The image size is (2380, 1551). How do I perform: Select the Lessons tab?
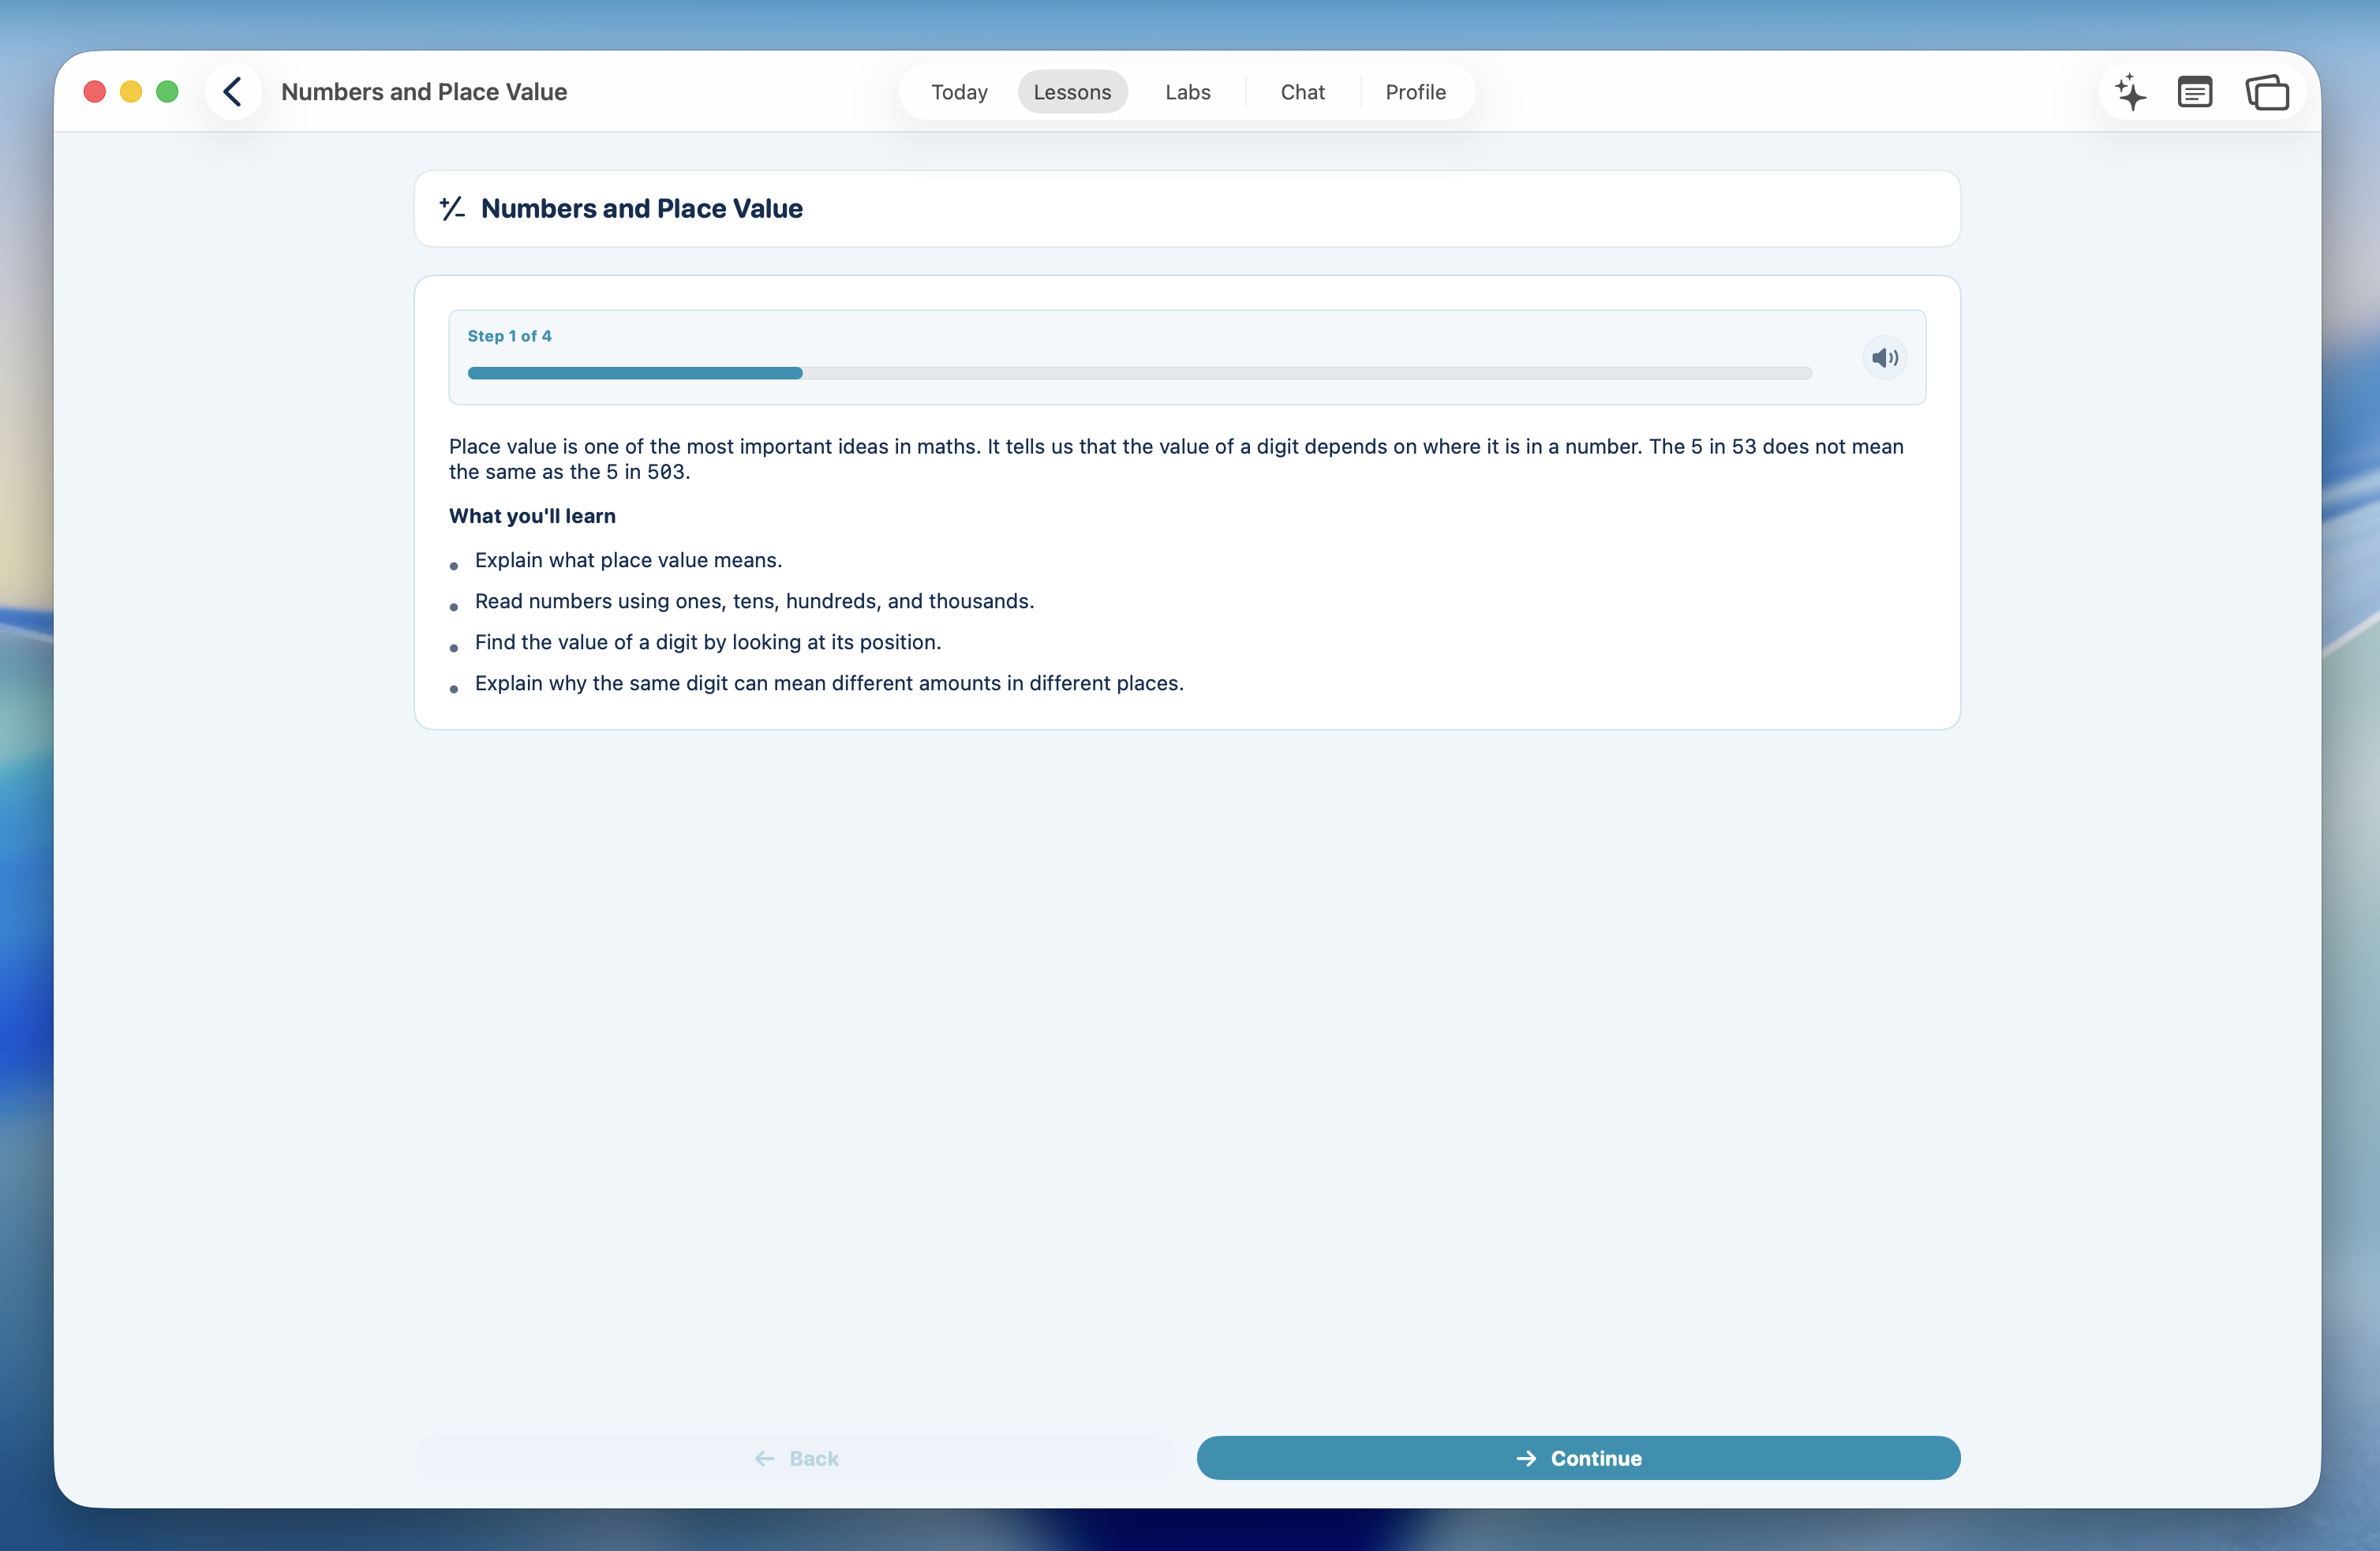coord(1072,92)
